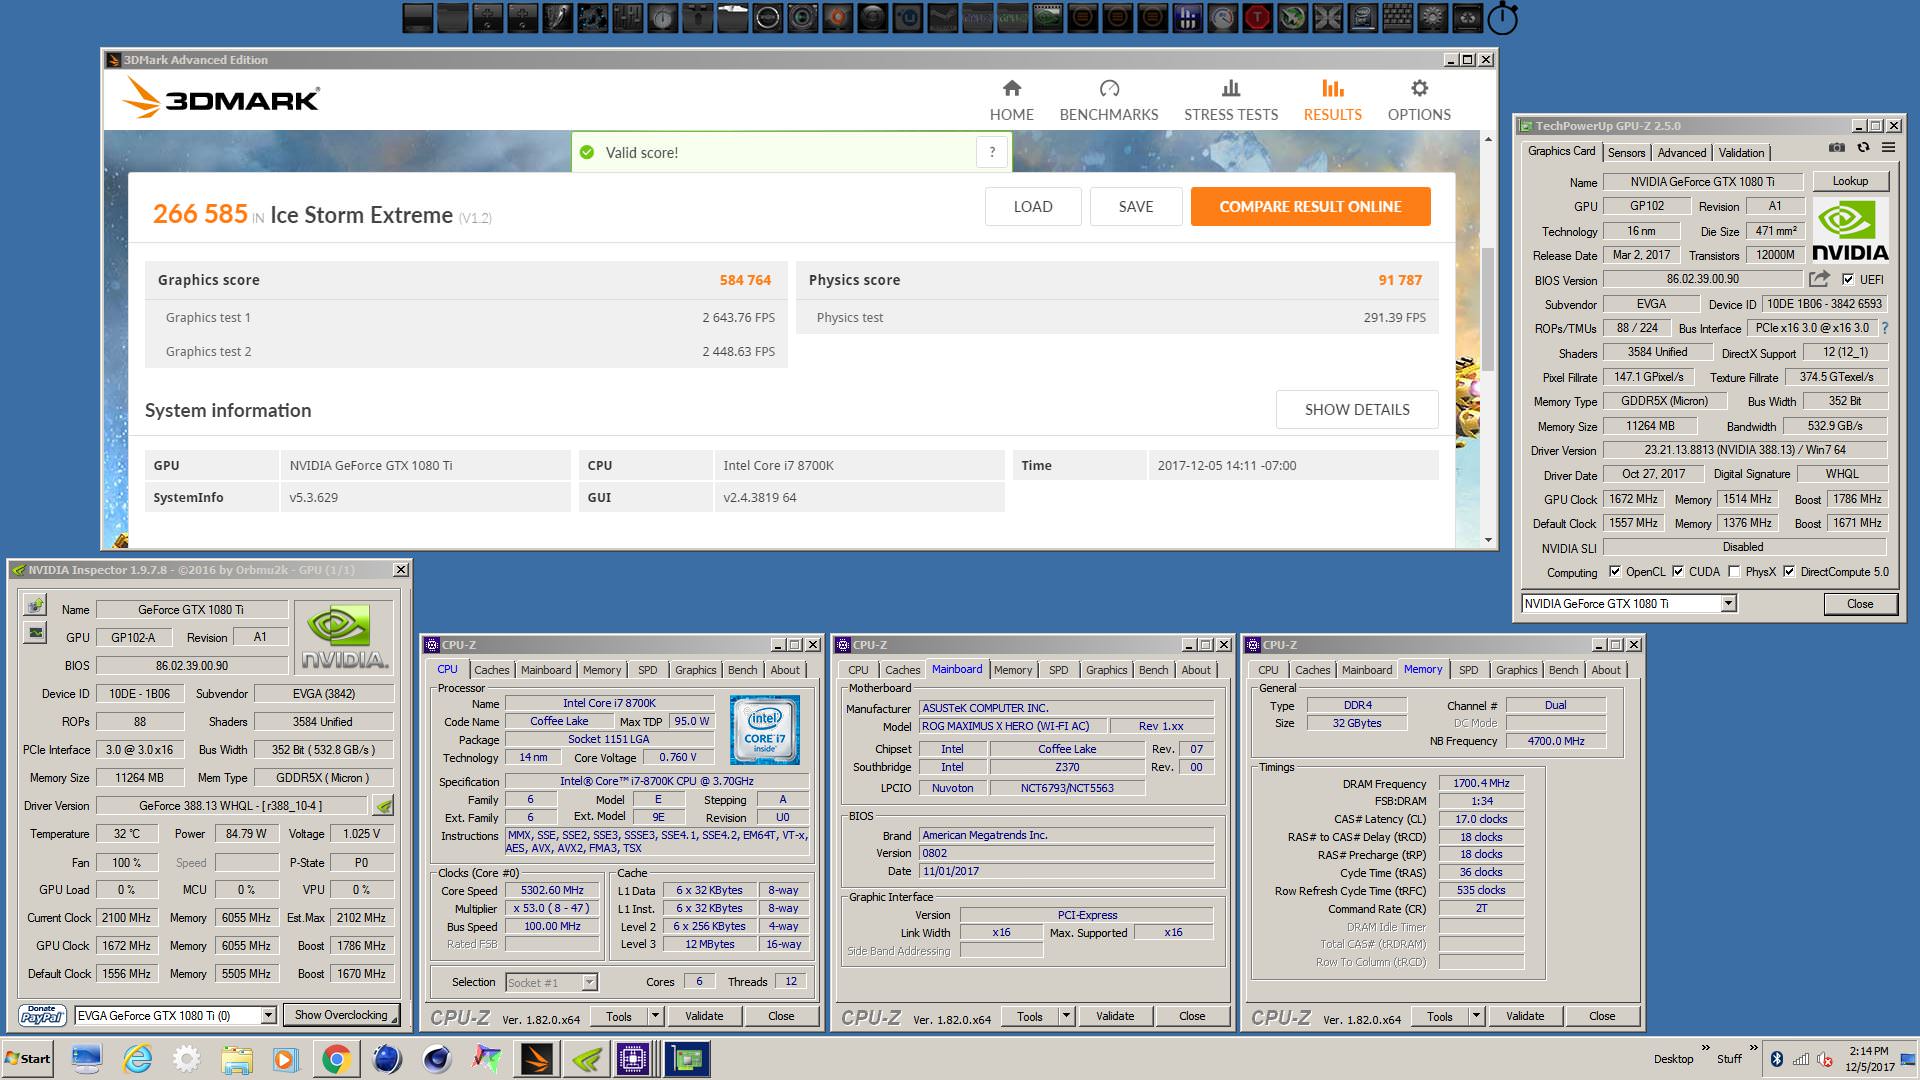
Task: Open the RESULTS tab in 3DMark
Action: point(1332,101)
